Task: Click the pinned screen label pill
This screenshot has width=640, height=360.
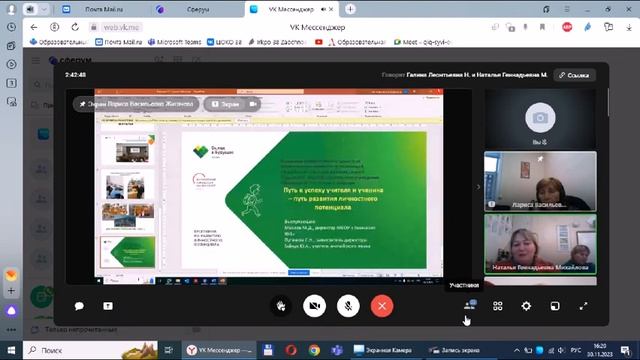Action: coord(136,104)
